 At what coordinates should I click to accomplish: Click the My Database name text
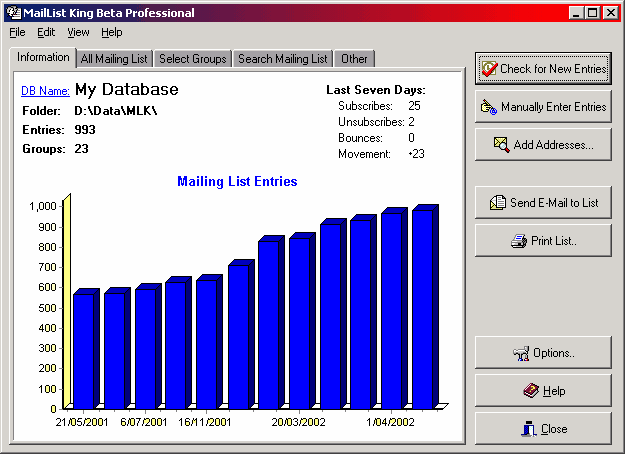click(127, 89)
